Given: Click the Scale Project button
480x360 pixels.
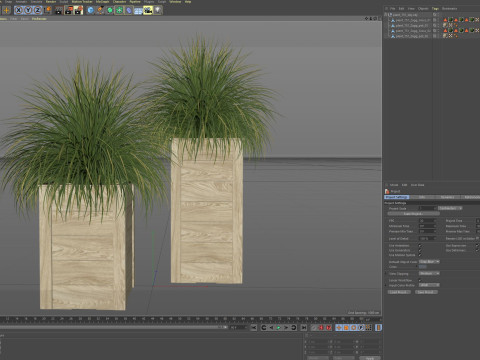Looking at the screenshot, I should point(414,214).
